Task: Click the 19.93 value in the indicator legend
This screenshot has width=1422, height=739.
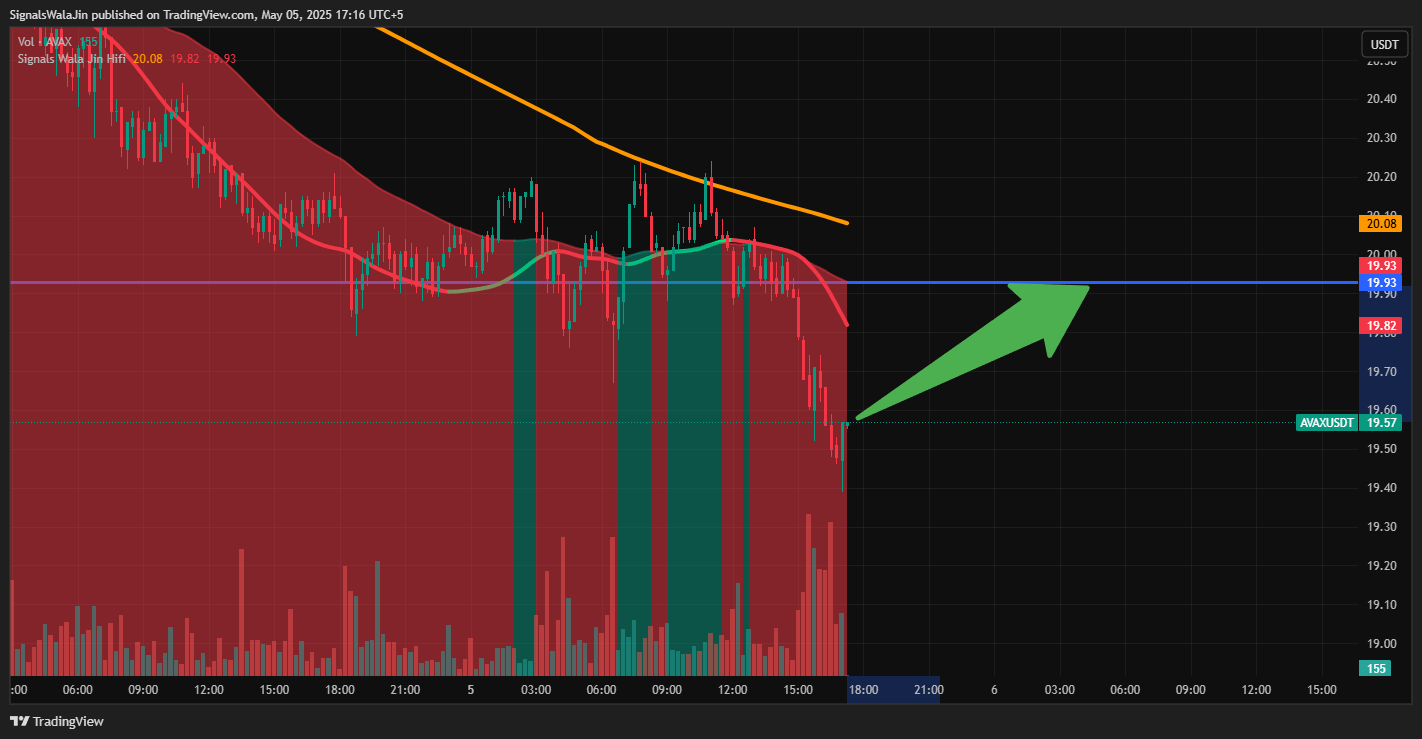Action: [x=222, y=59]
